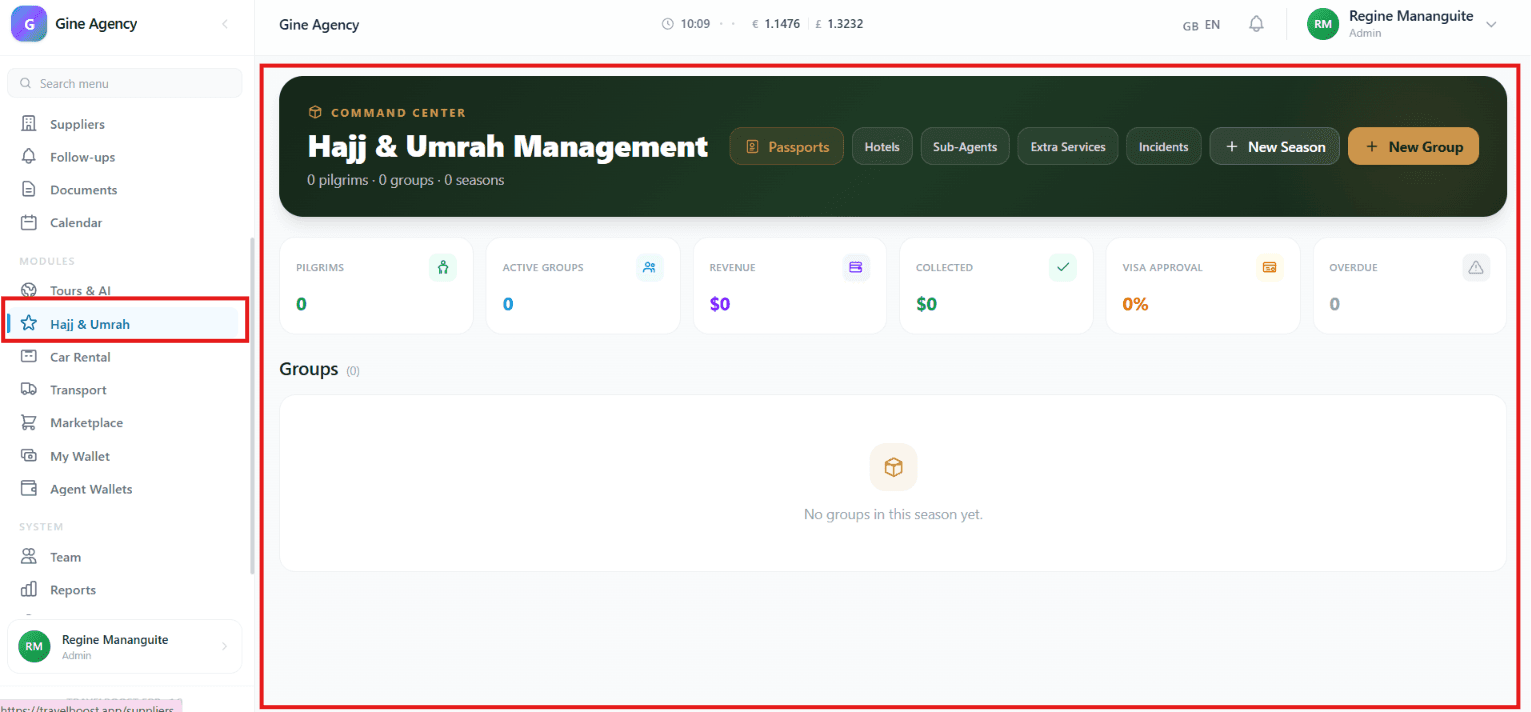The height and width of the screenshot is (712, 1531).
Task: Click the Follow-ups bell icon in sidebar
Action: tap(29, 157)
